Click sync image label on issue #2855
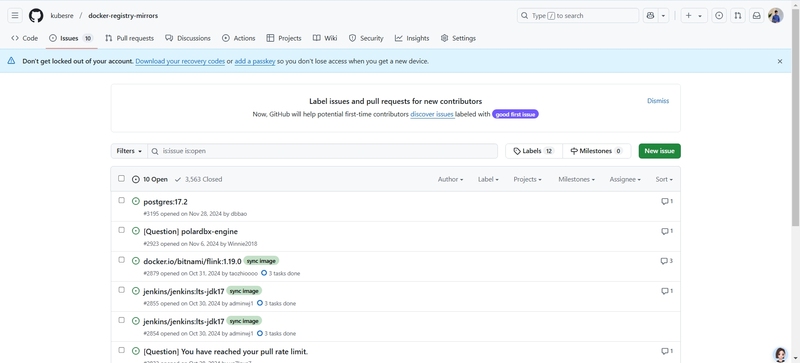The image size is (800, 363). pyautogui.click(x=244, y=291)
